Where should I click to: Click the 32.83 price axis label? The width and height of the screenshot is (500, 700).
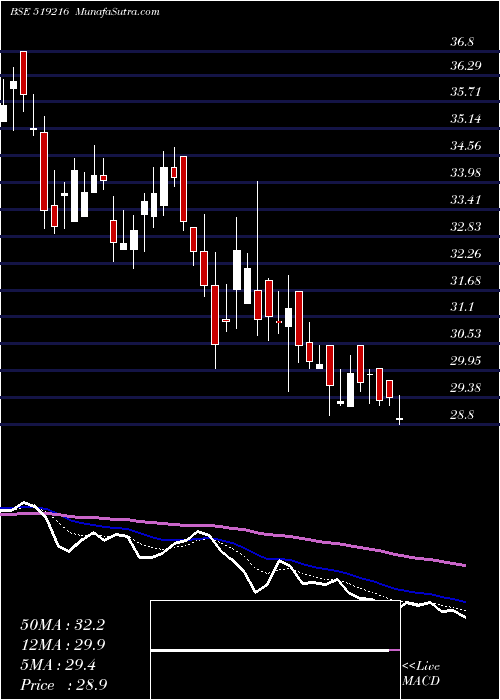click(x=466, y=227)
